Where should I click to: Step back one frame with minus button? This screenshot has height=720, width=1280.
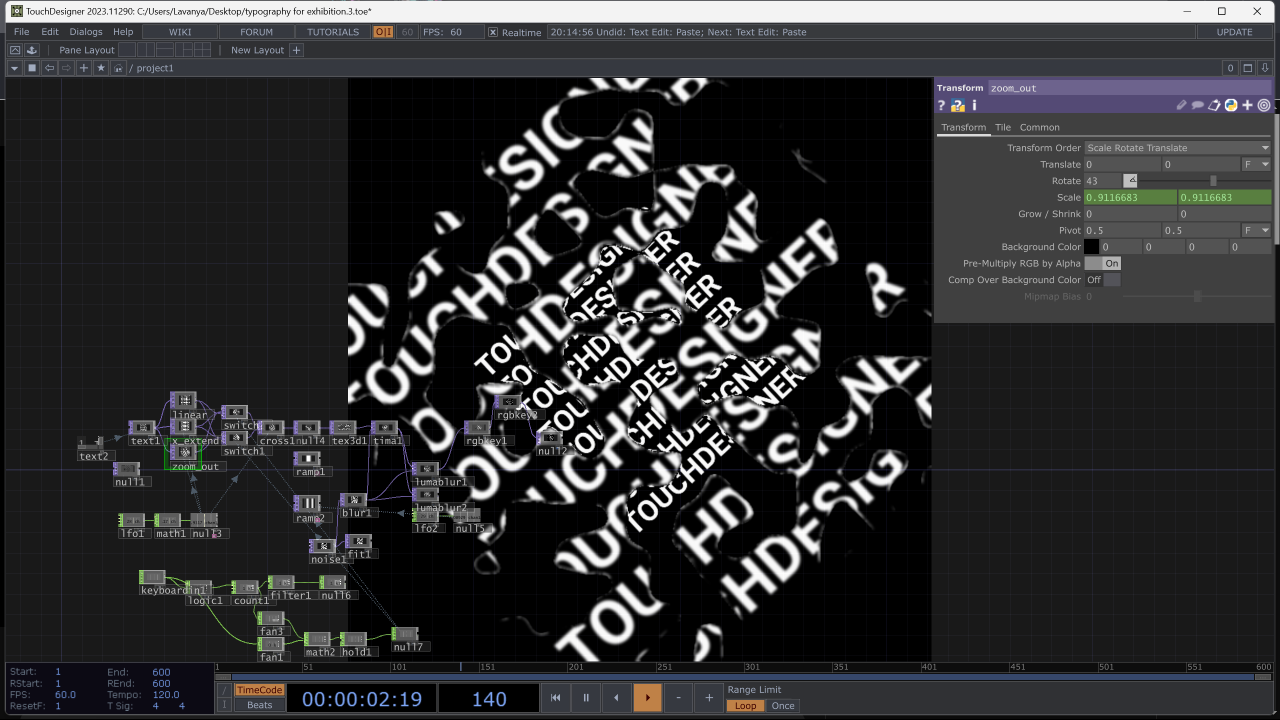(679, 698)
